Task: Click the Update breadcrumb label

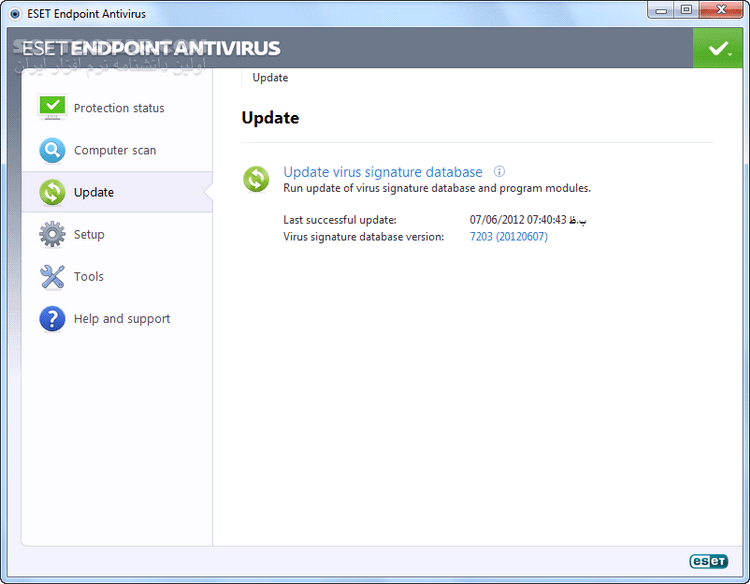Action: pos(270,77)
